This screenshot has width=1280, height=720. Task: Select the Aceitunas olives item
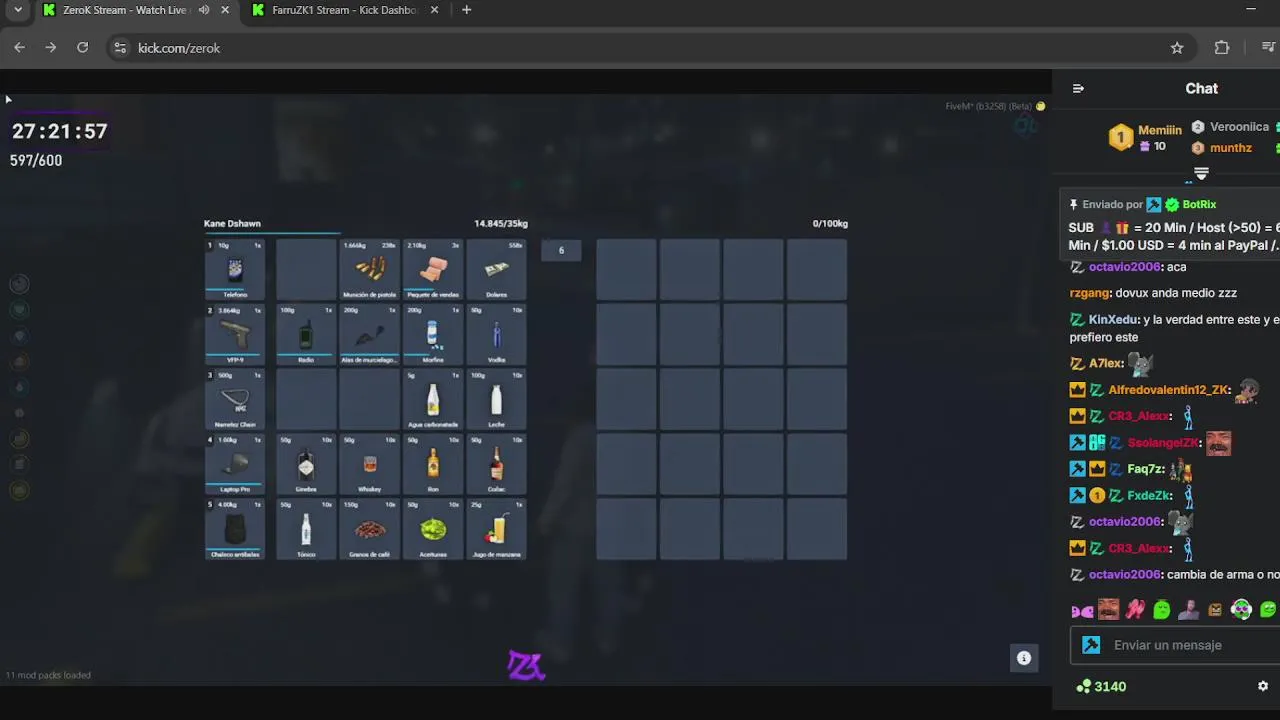[433, 530]
